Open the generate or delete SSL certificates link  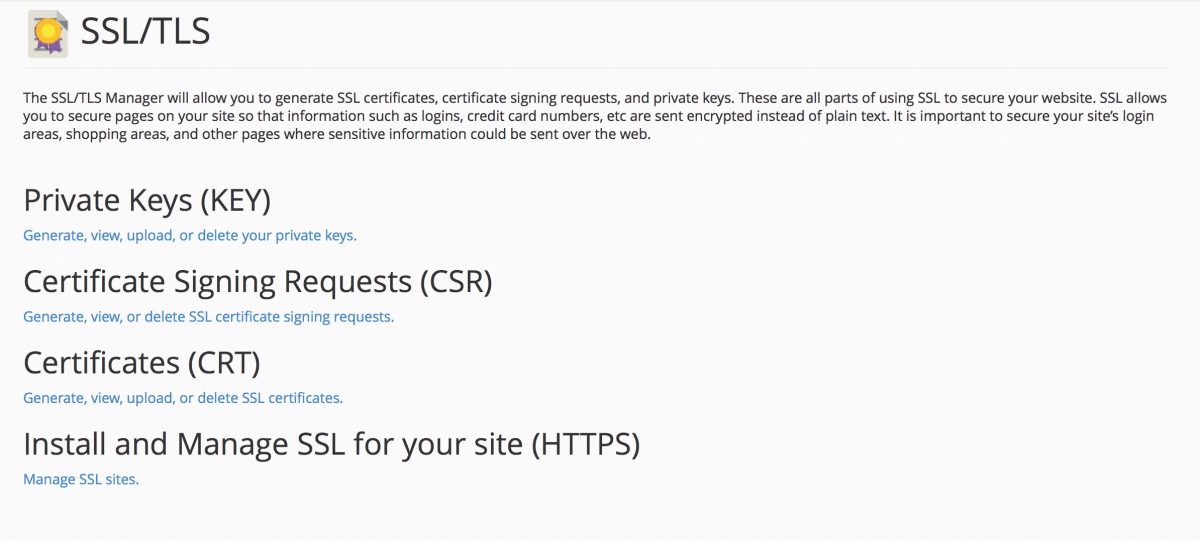(x=183, y=398)
